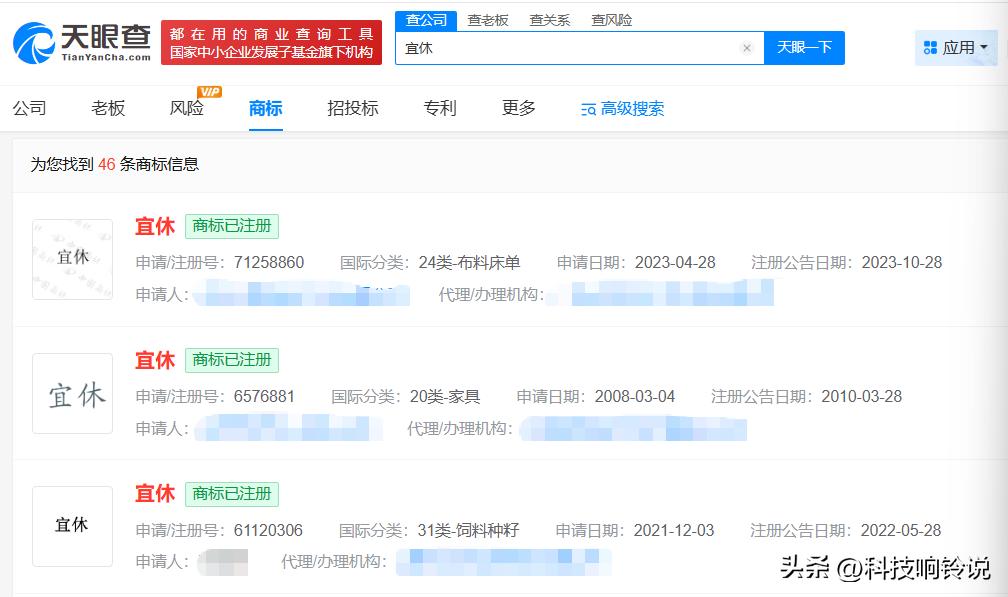1008x597 pixels.
Task: Click blurred agency of trademark 6576881
Action: tap(633, 429)
